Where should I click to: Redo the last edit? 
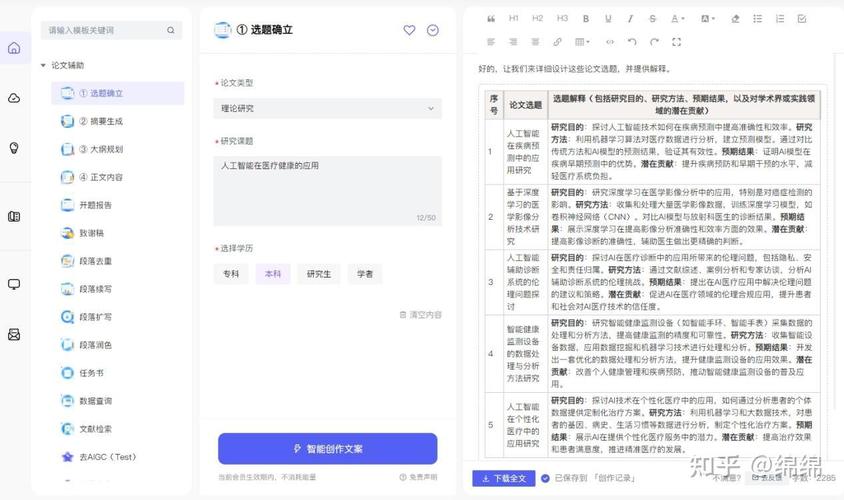(654, 41)
